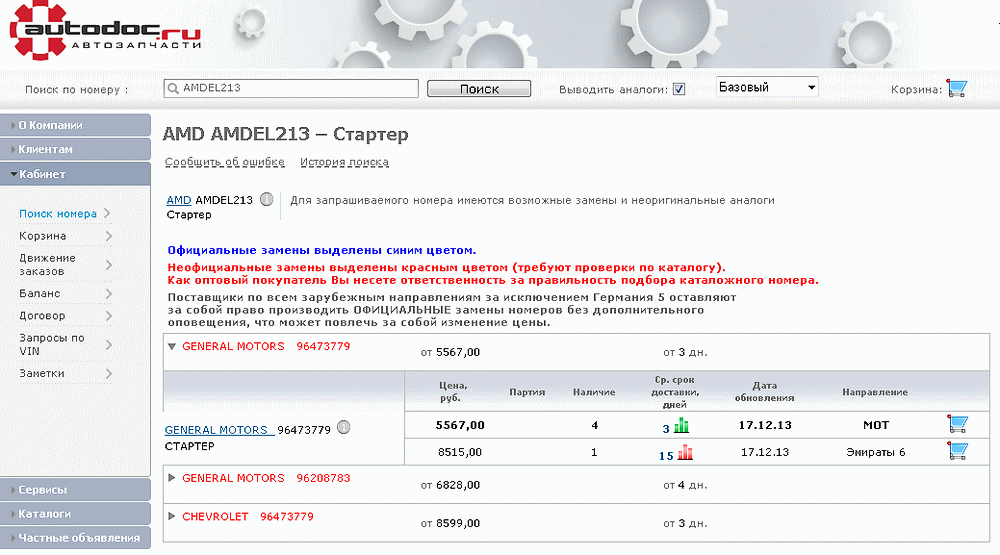Open the История поиска link

pos(344,162)
